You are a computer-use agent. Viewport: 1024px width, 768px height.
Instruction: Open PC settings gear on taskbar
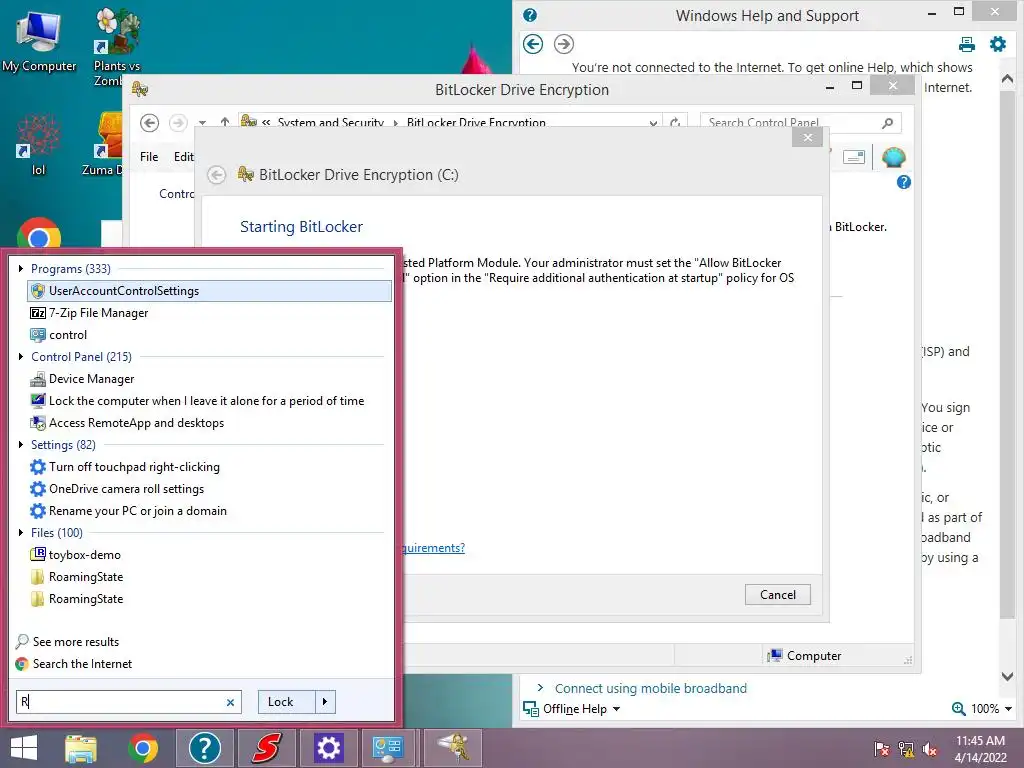tap(328, 748)
